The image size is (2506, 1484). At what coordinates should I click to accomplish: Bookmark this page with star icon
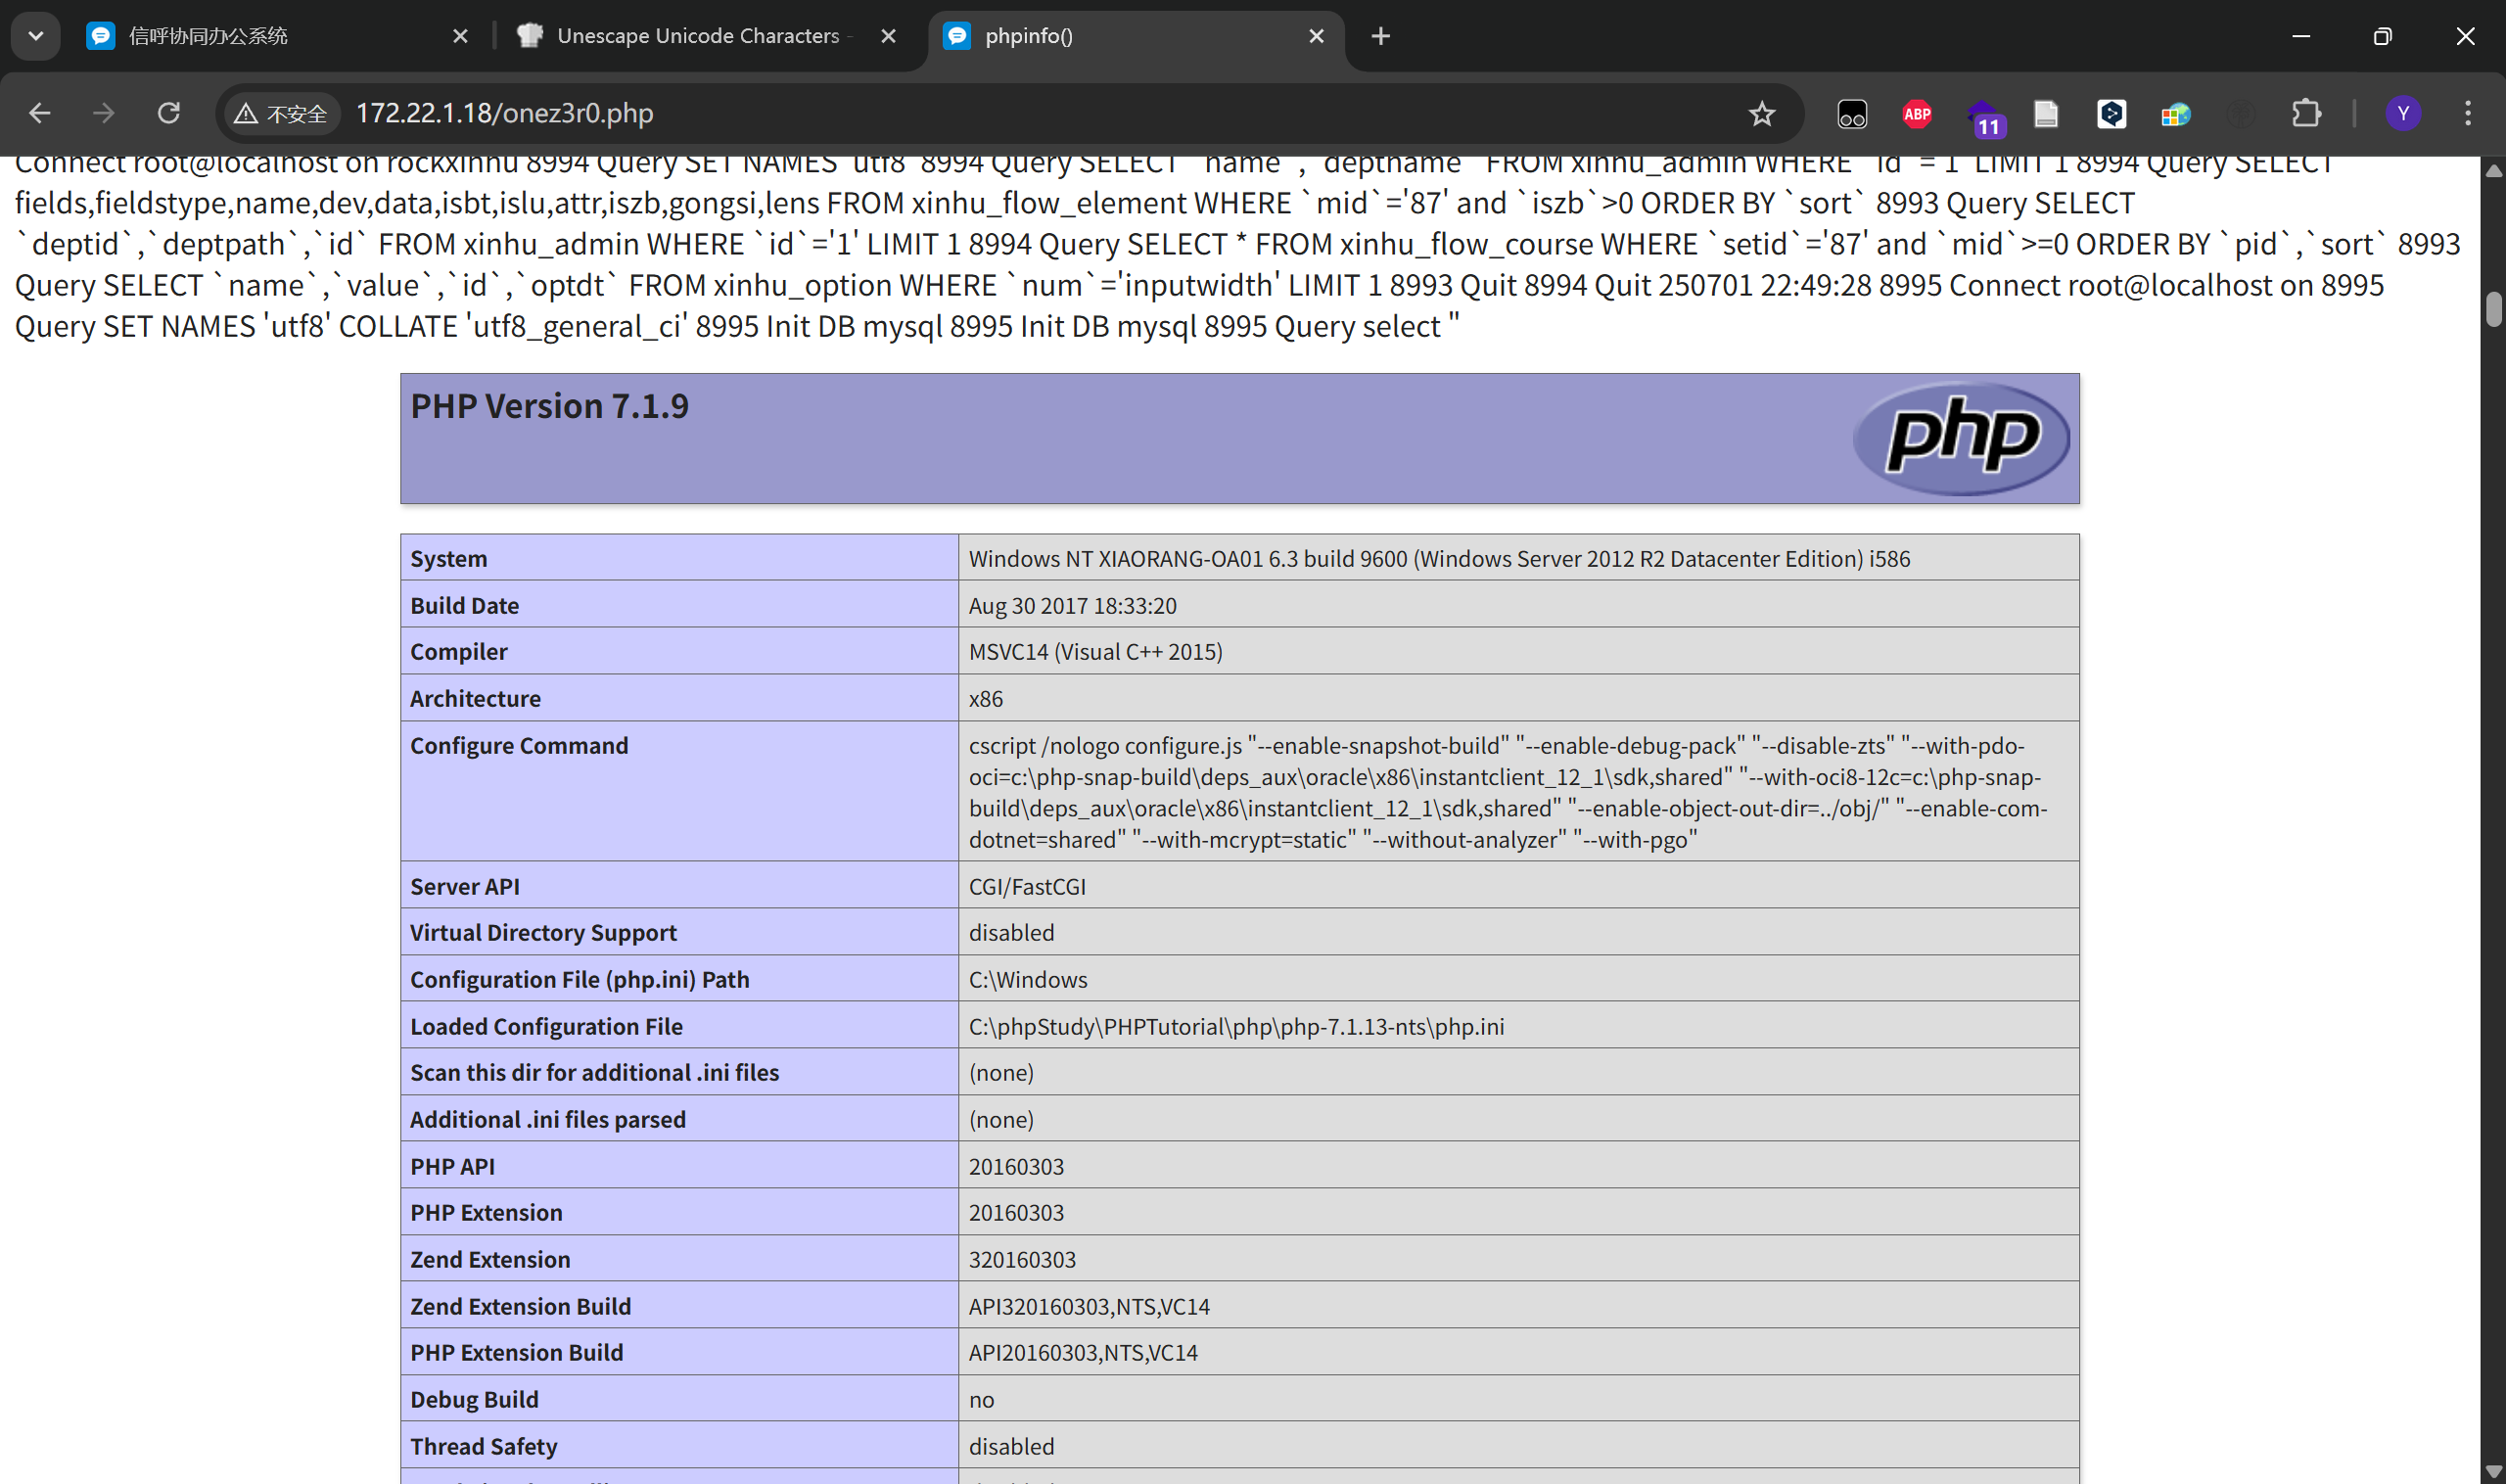[x=1761, y=114]
